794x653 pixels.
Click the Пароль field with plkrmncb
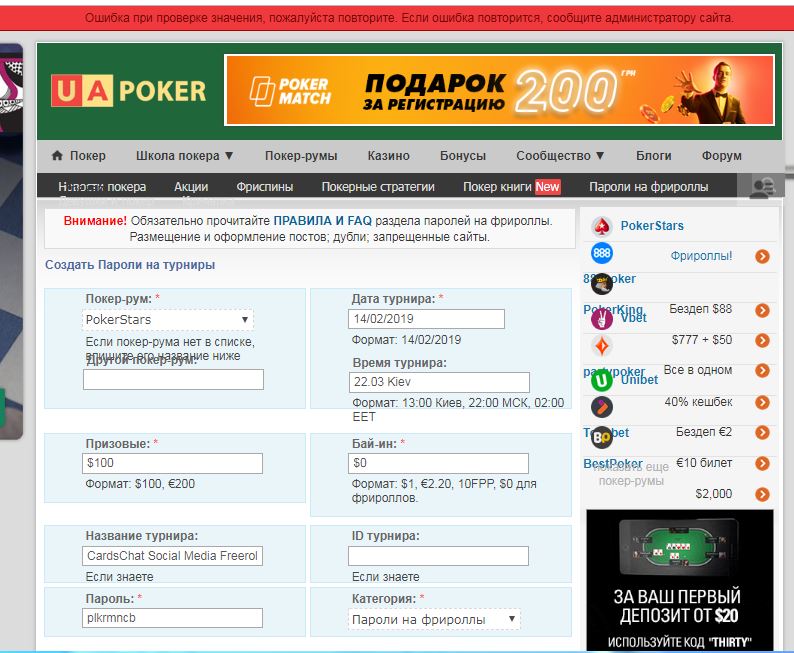172,618
